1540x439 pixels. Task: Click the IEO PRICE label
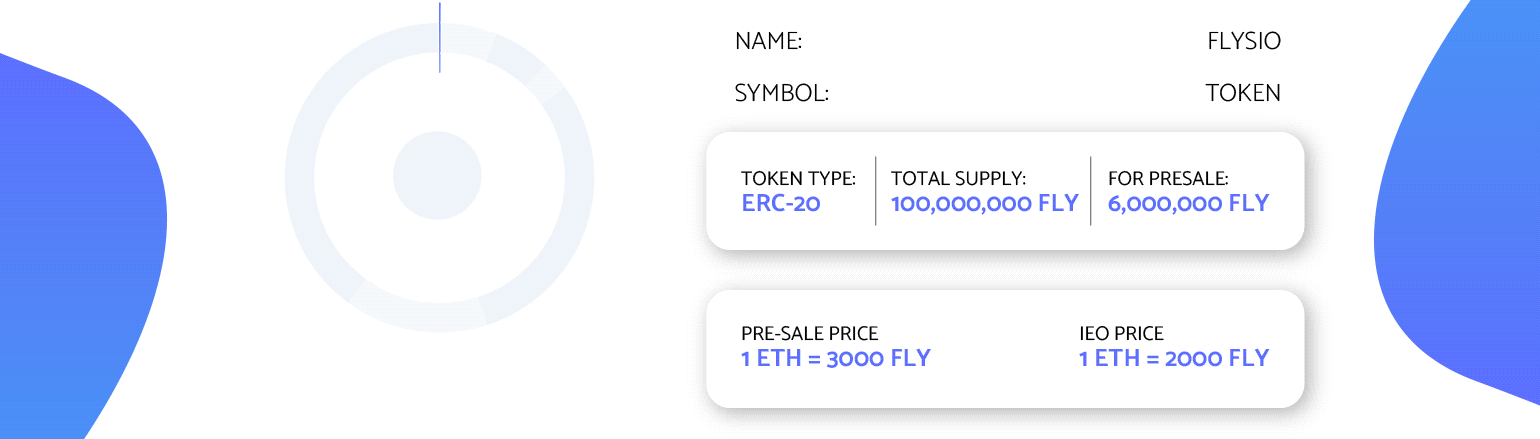1121,334
